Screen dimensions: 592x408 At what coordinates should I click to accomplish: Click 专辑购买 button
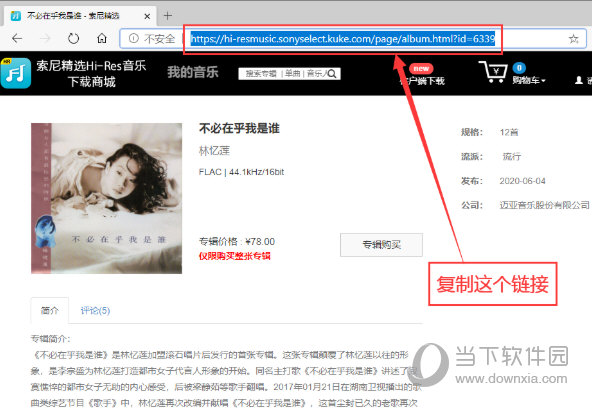381,245
